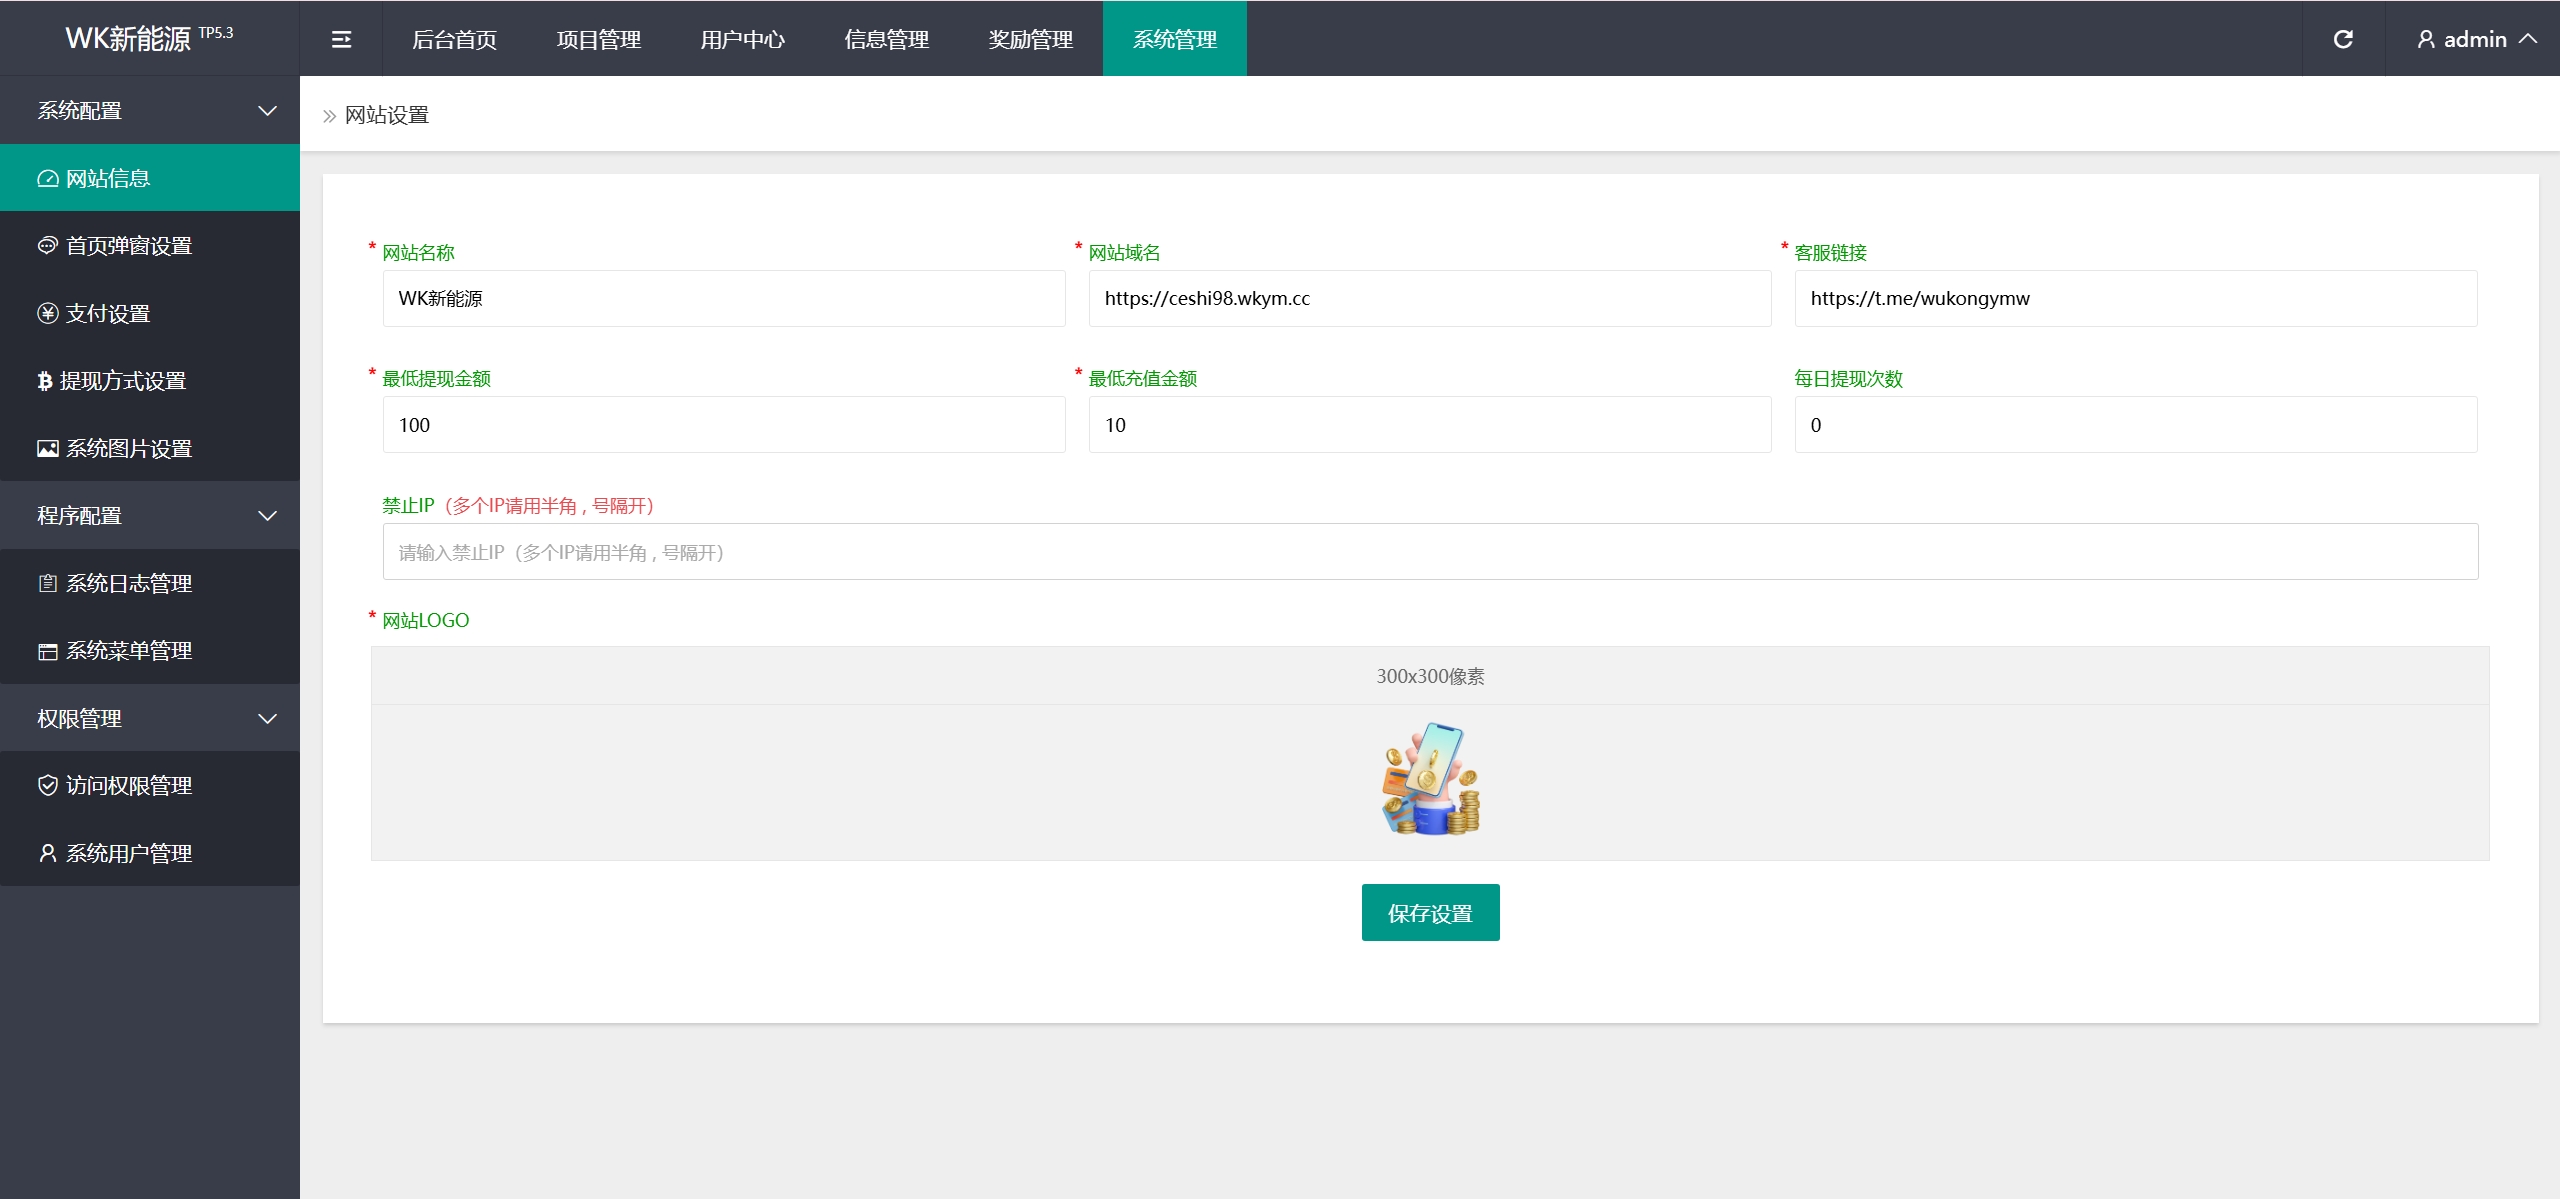Switch to 奖励管理 top tab
This screenshot has width=2560, height=1199.
click(x=1030, y=39)
